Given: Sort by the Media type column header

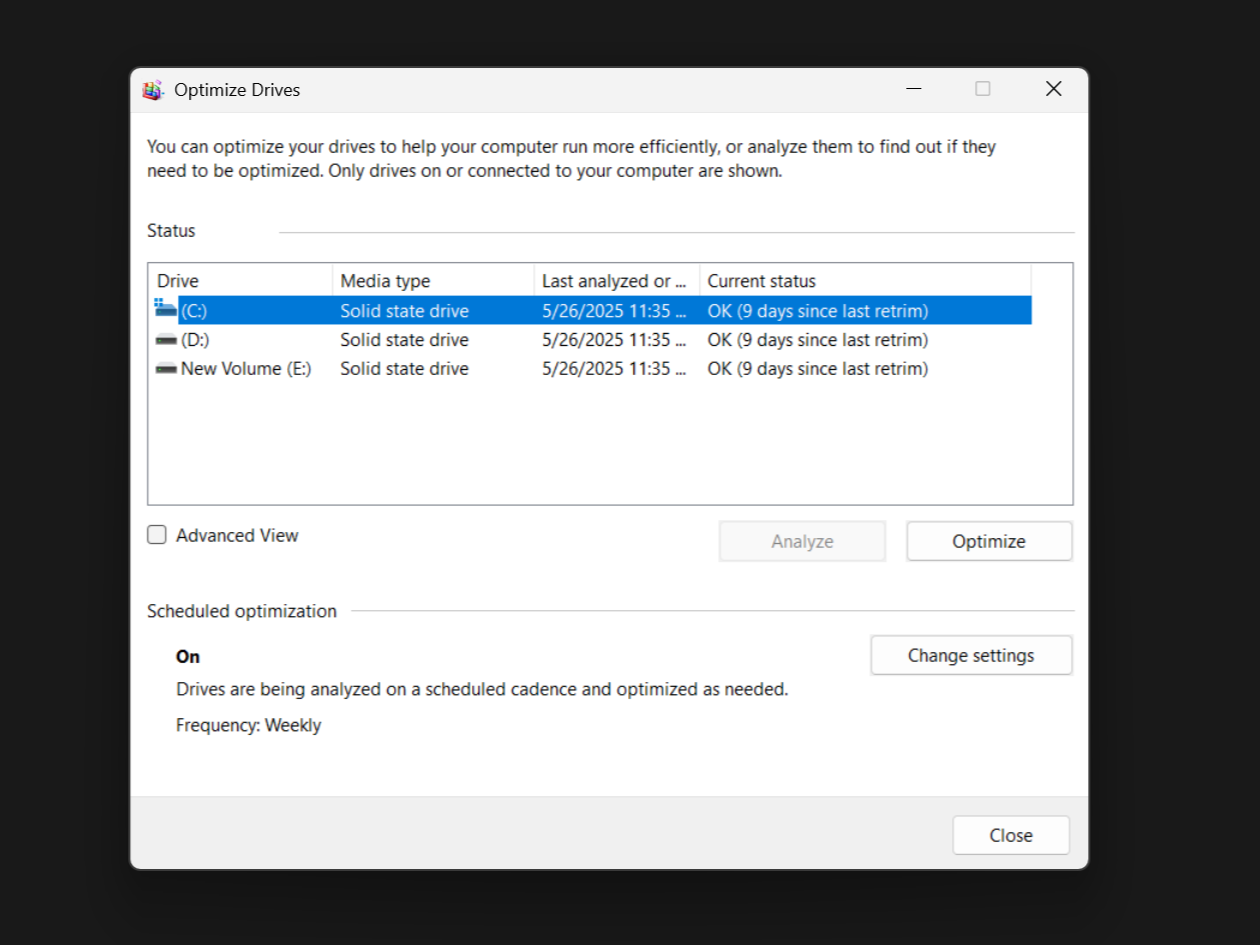Looking at the screenshot, I should tap(432, 281).
